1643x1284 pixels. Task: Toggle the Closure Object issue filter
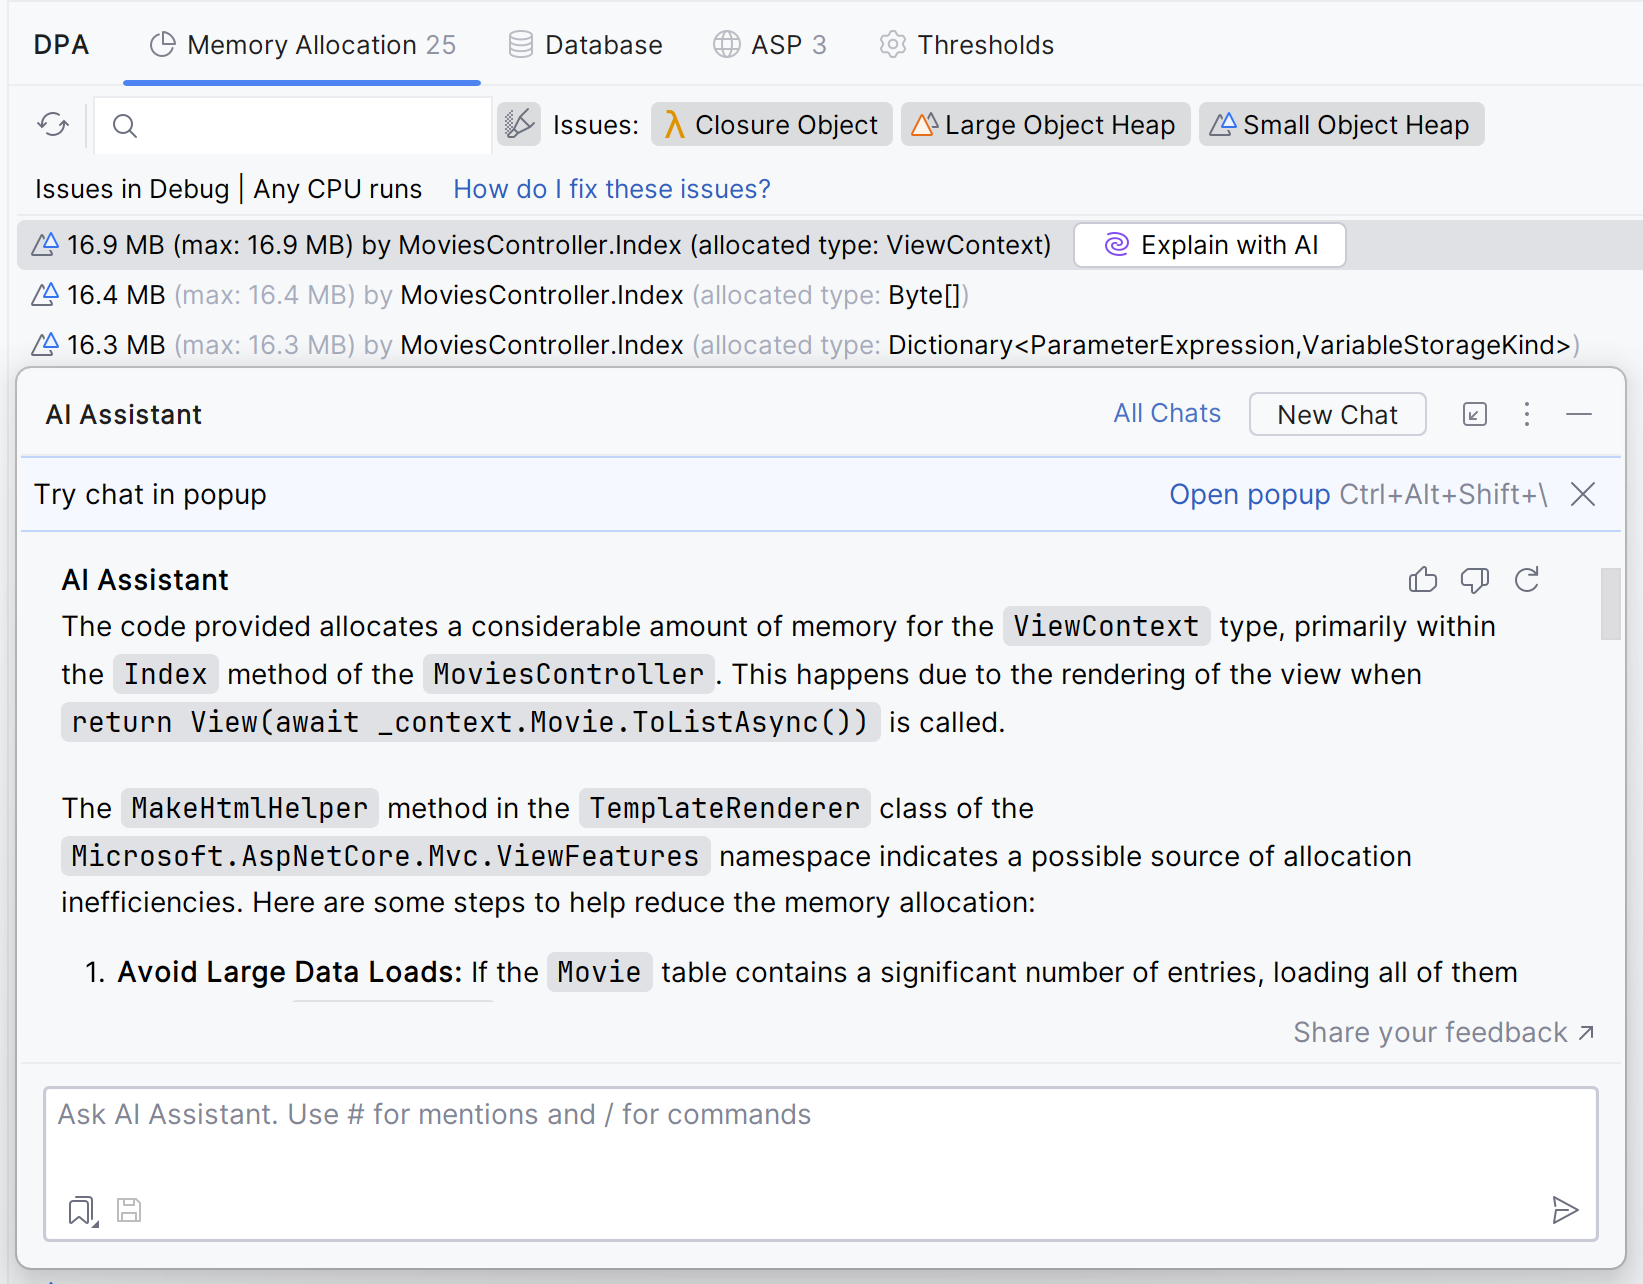771,124
